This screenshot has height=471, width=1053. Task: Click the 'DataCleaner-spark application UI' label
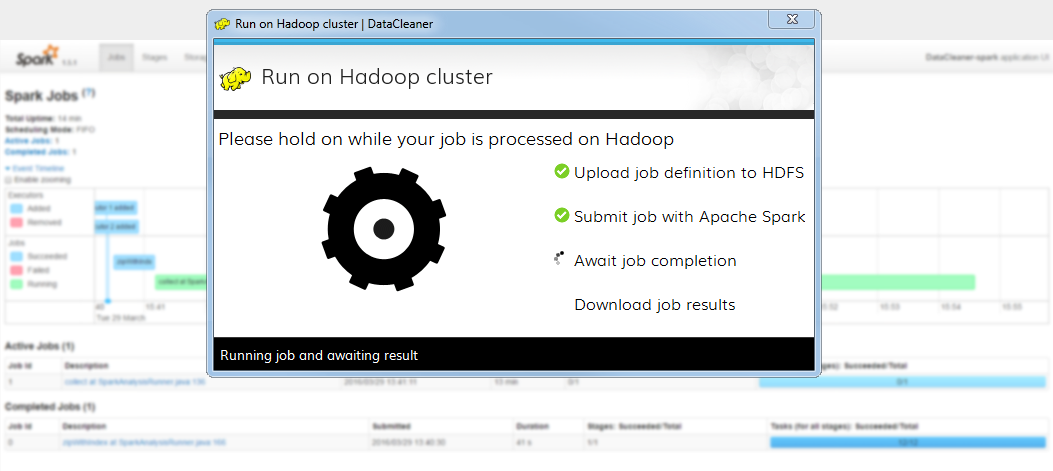point(987,58)
